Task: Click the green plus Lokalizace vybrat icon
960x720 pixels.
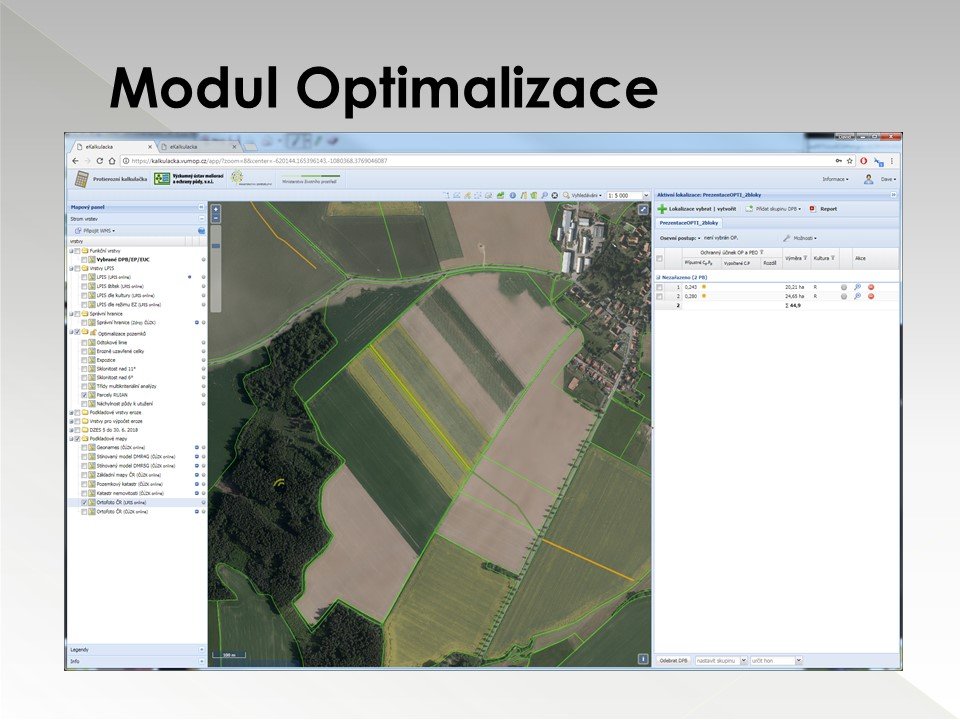Action: coord(662,209)
